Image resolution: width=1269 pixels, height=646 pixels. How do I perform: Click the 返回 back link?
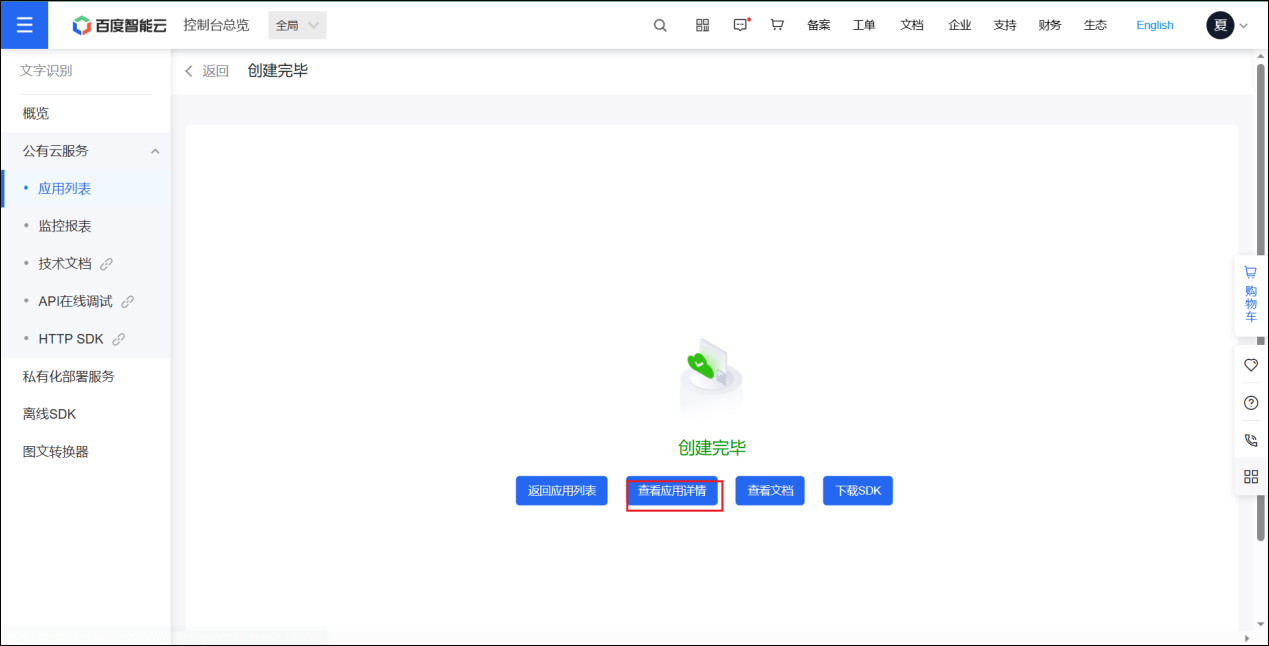click(207, 71)
